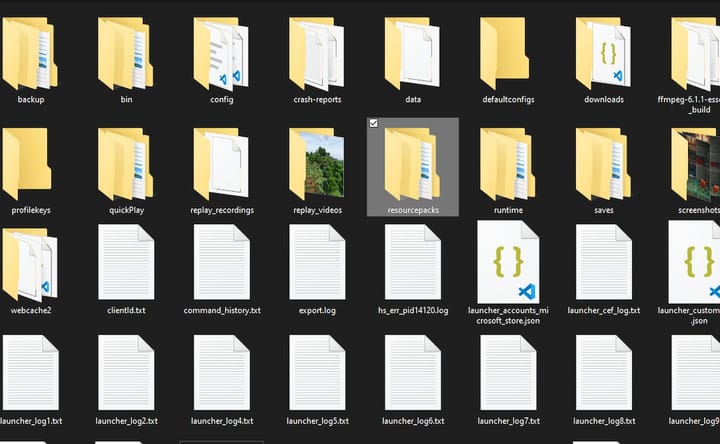Select the runtime folder
Image resolution: width=720 pixels, height=444 pixels.
pos(508,163)
